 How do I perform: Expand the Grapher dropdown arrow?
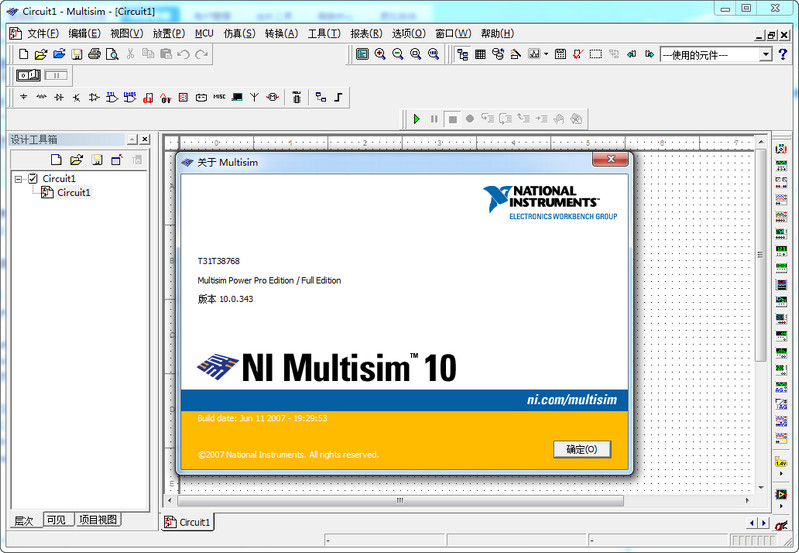pos(546,54)
